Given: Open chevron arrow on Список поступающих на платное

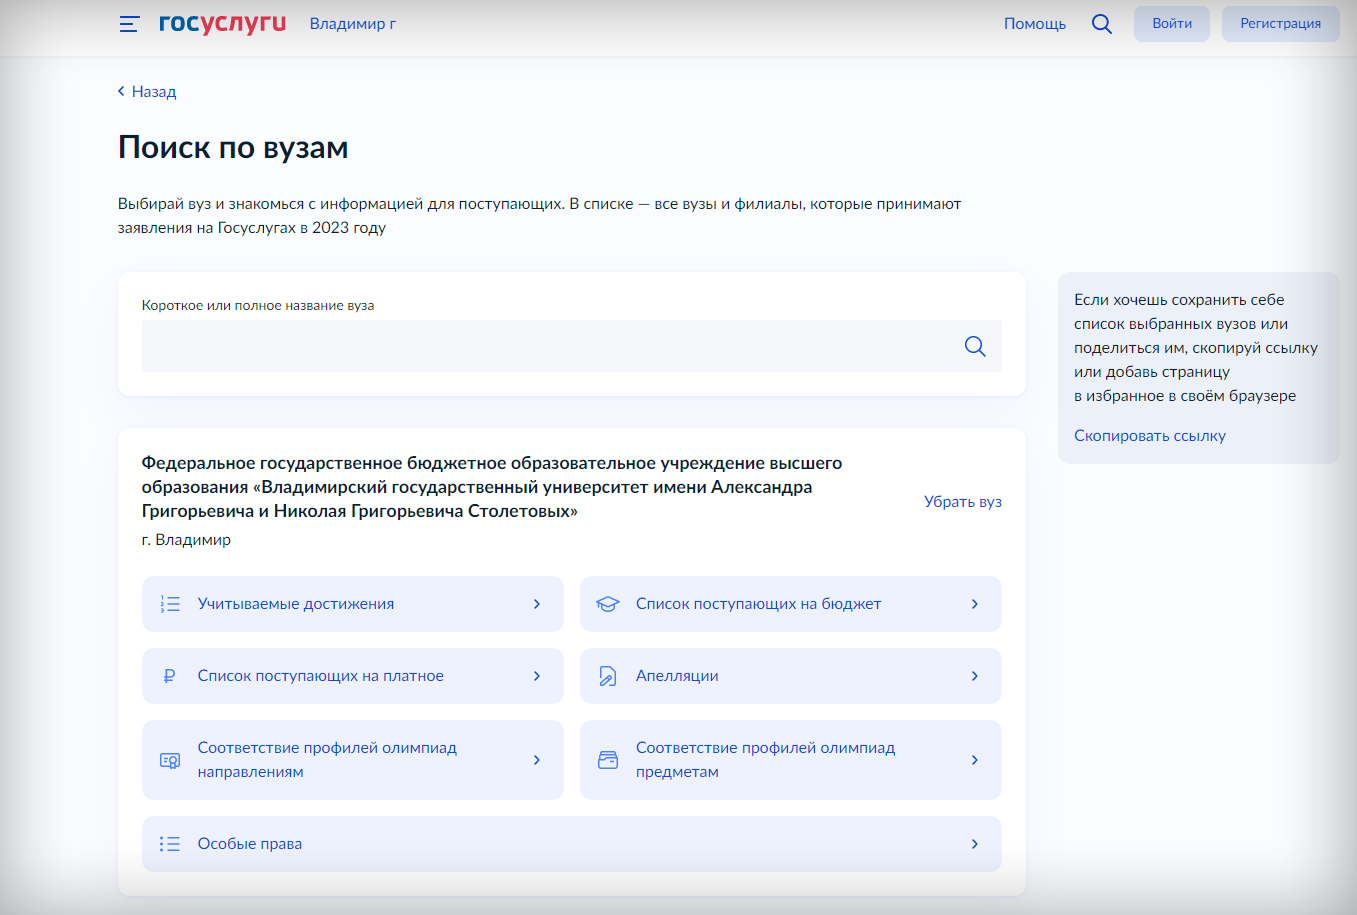Looking at the screenshot, I should [537, 676].
